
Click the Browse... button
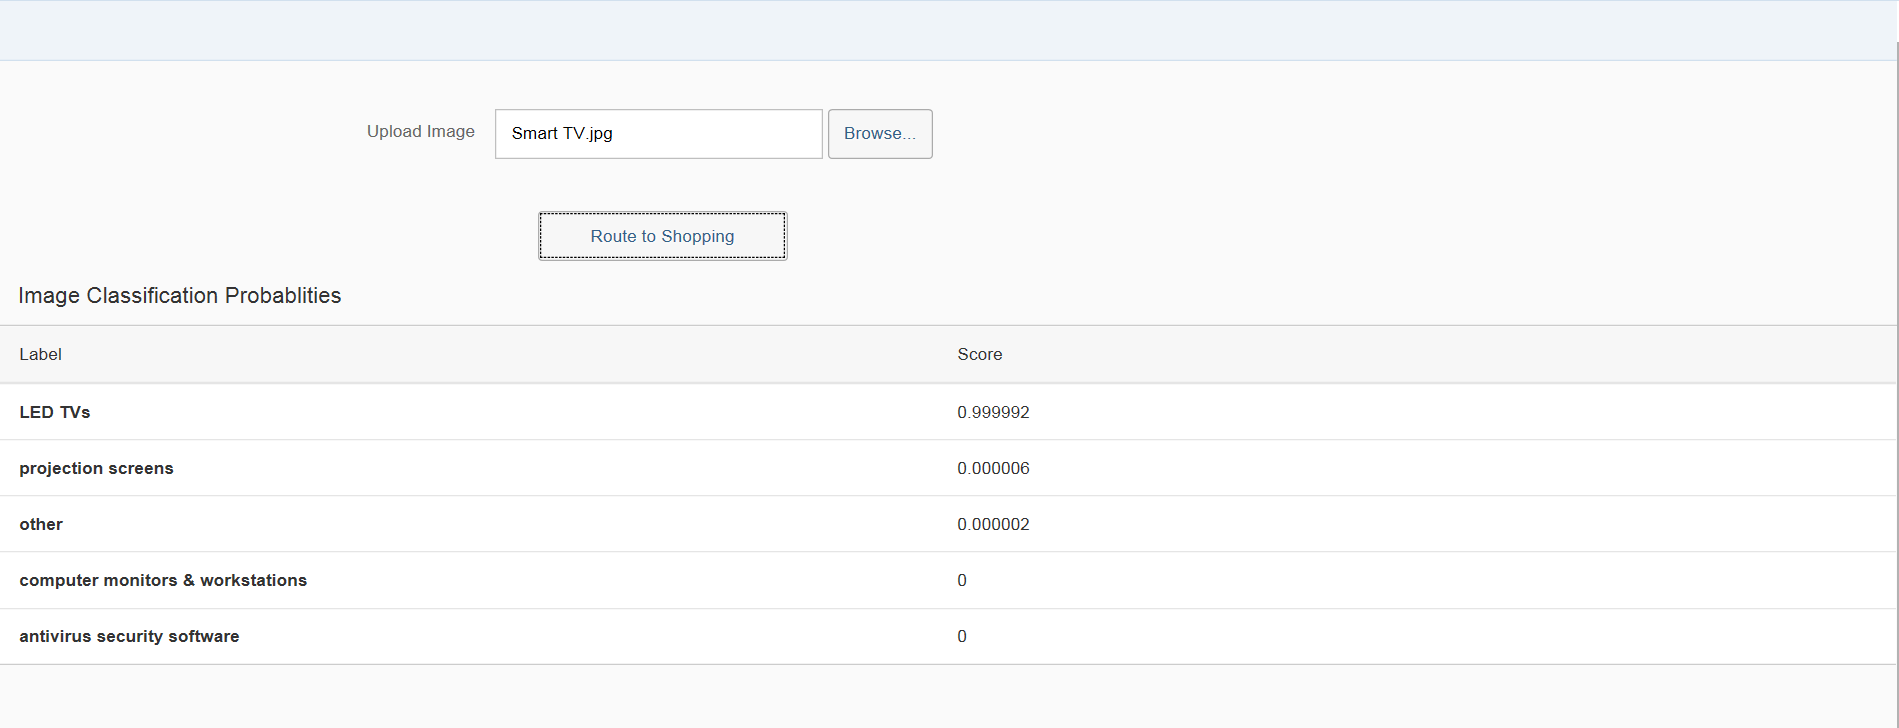[x=879, y=134]
